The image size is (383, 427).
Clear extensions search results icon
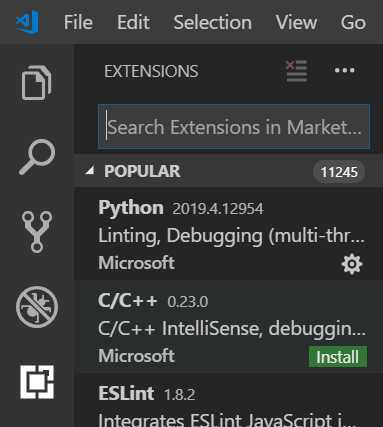coord(296,70)
